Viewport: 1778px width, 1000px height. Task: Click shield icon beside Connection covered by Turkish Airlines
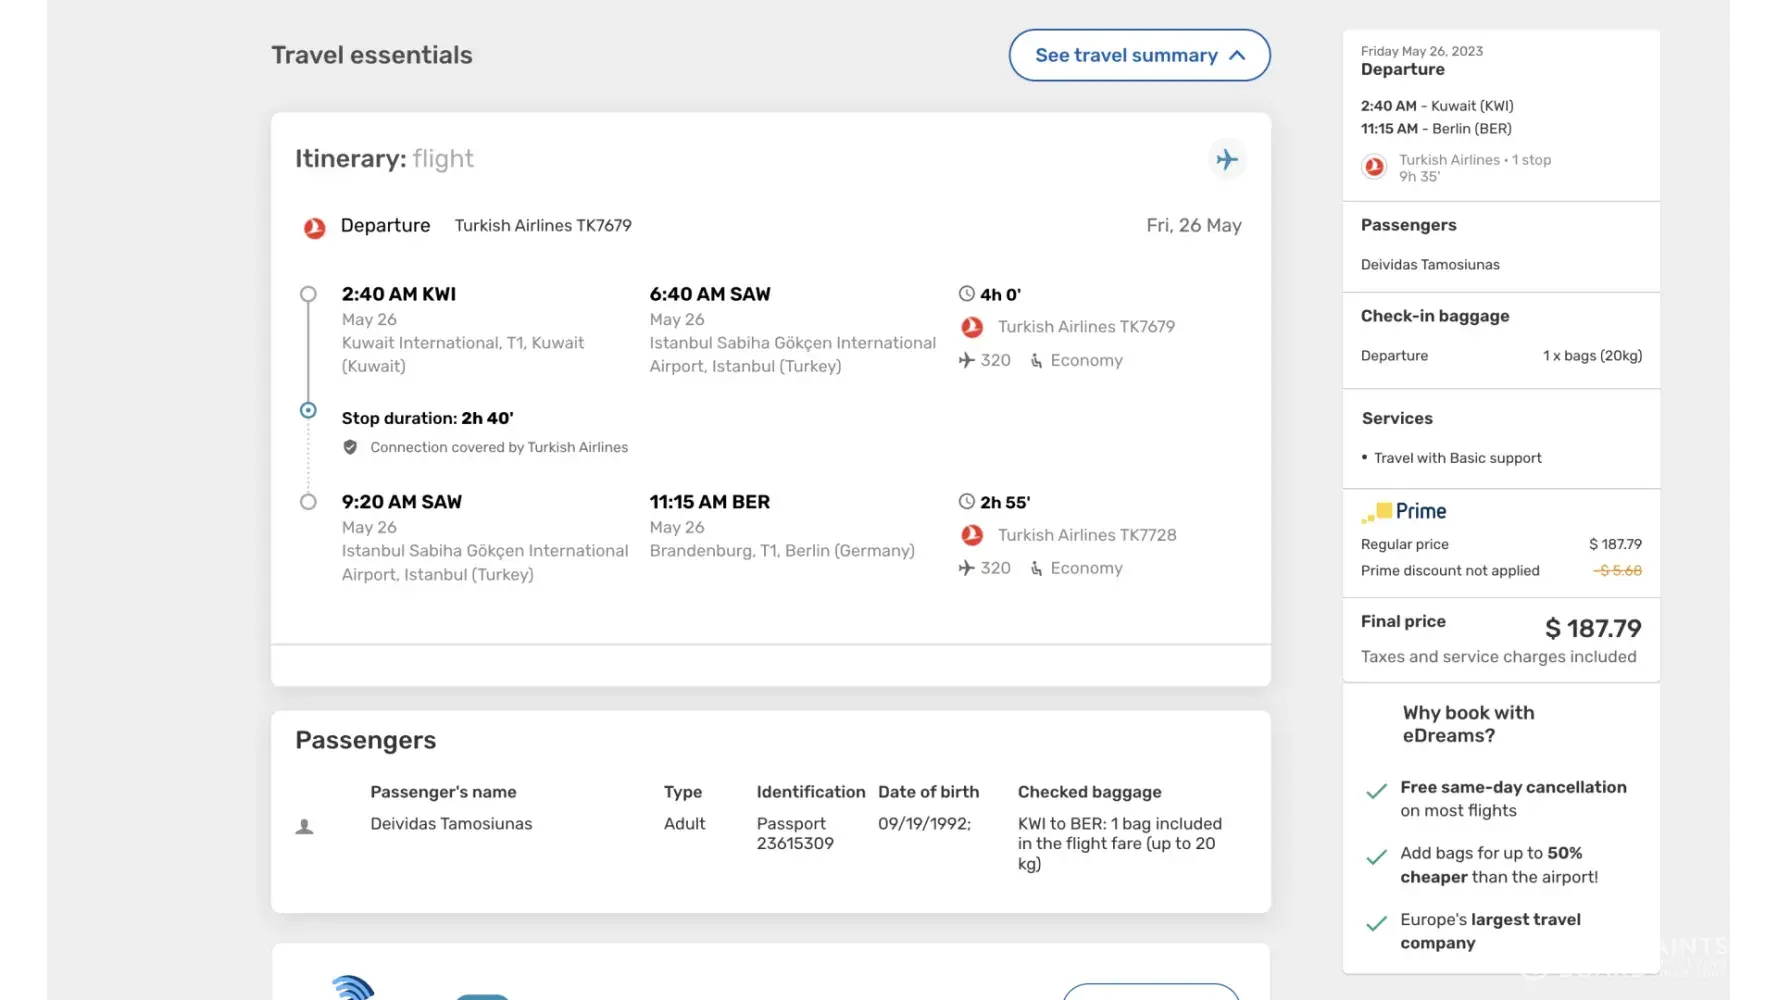tap(350, 447)
